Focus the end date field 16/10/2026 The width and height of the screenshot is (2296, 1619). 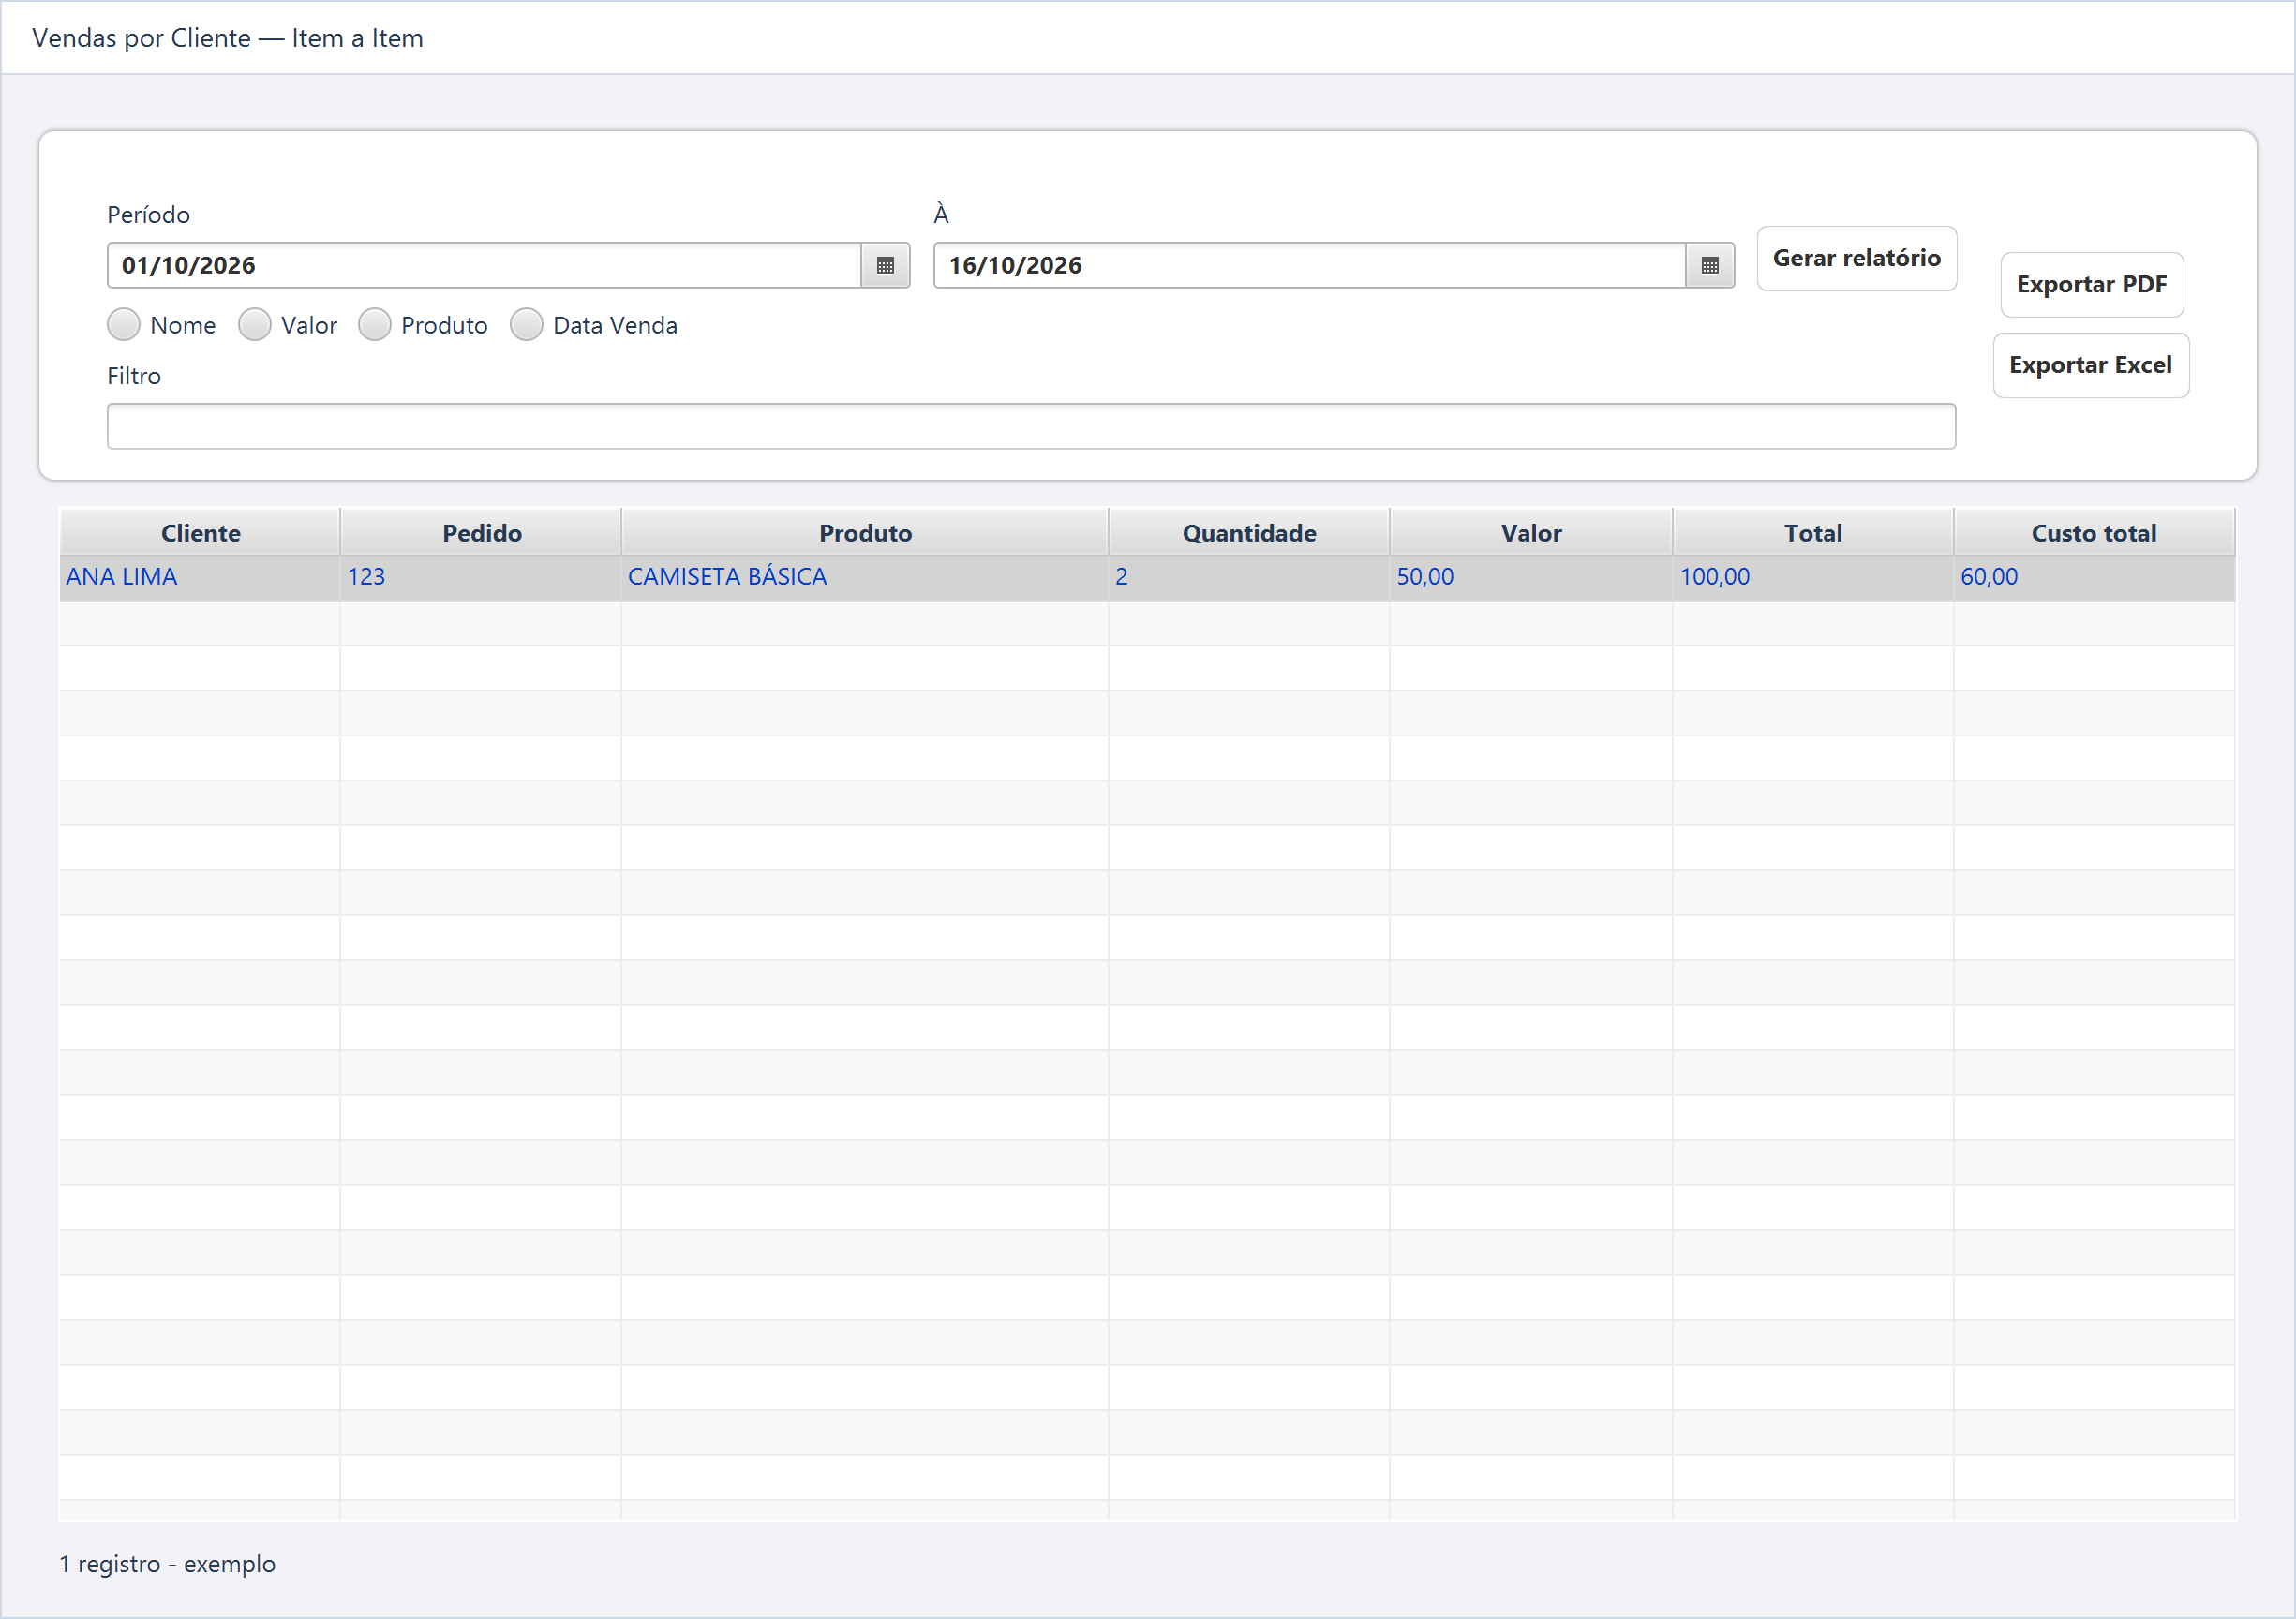coord(1310,265)
